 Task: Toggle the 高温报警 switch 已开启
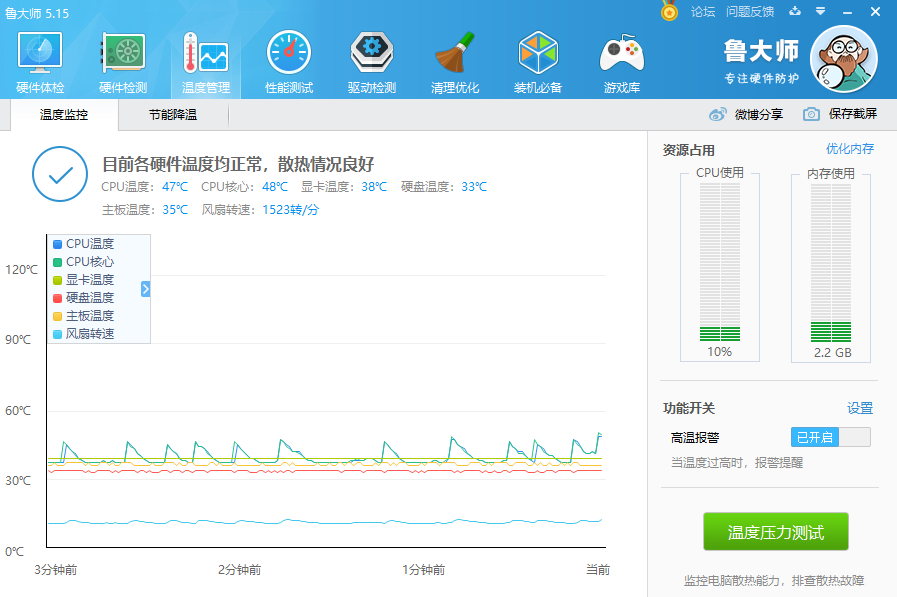click(x=831, y=437)
